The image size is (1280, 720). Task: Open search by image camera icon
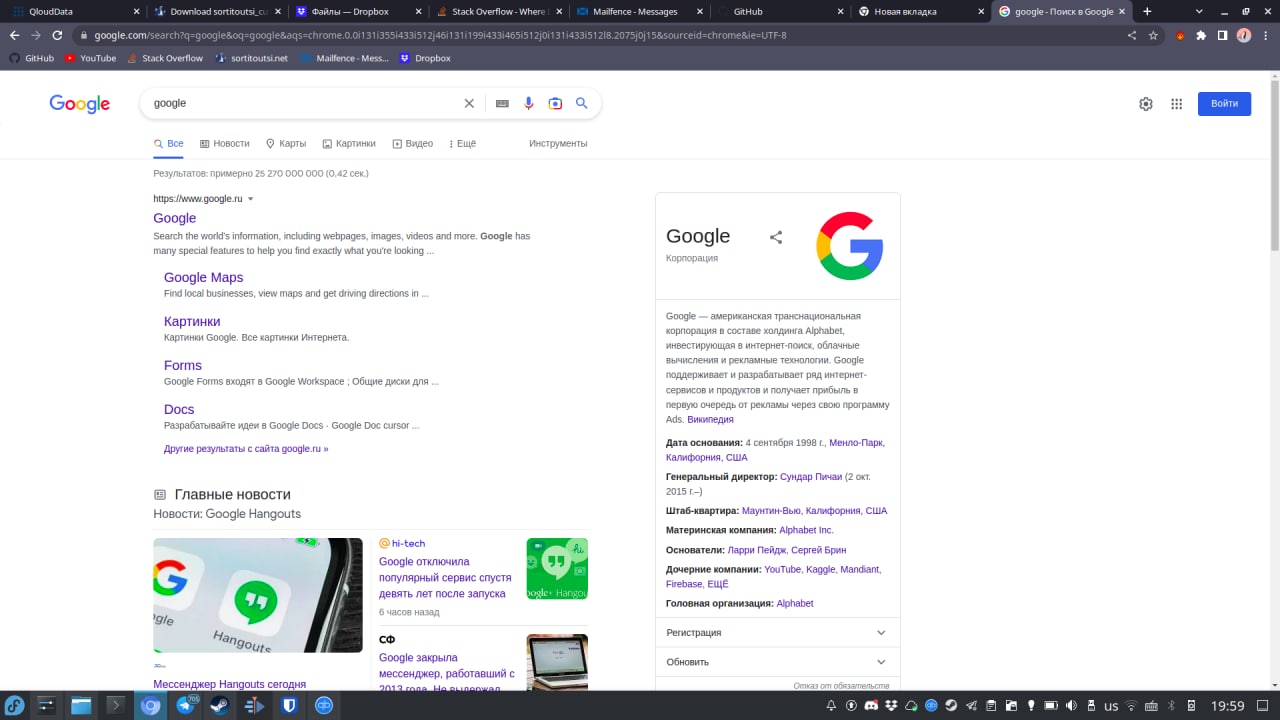click(555, 103)
